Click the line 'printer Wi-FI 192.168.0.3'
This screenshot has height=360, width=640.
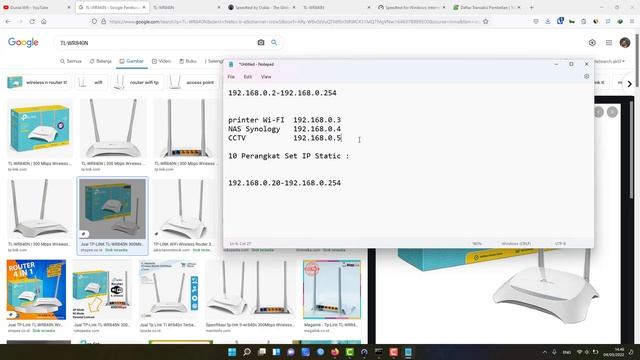(x=284, y=120)
